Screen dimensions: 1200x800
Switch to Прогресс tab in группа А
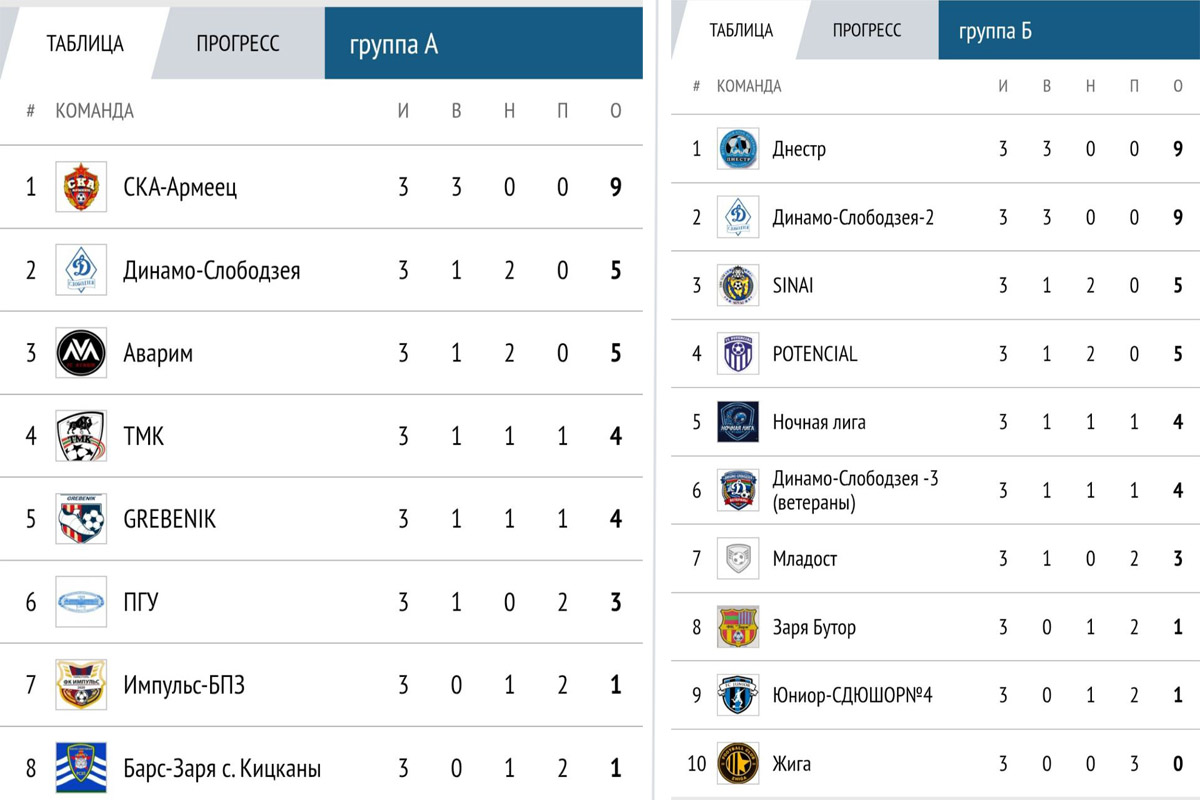tap(237, 44)
